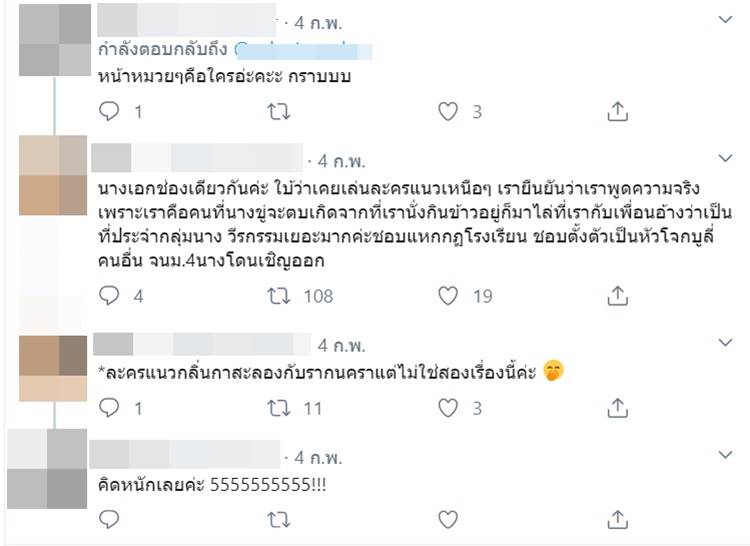The width and height of the screenshot is (750, 546).
Task: Reply to the คิดหนักเลยค่ะ tweet
Action: [x=110, y=519]
